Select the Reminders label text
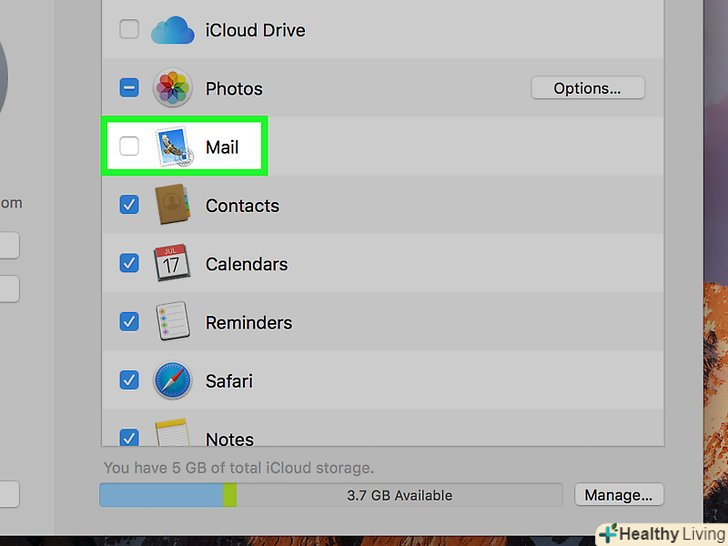The width and height of the screenshot is (728, 546). click(249, 323)
